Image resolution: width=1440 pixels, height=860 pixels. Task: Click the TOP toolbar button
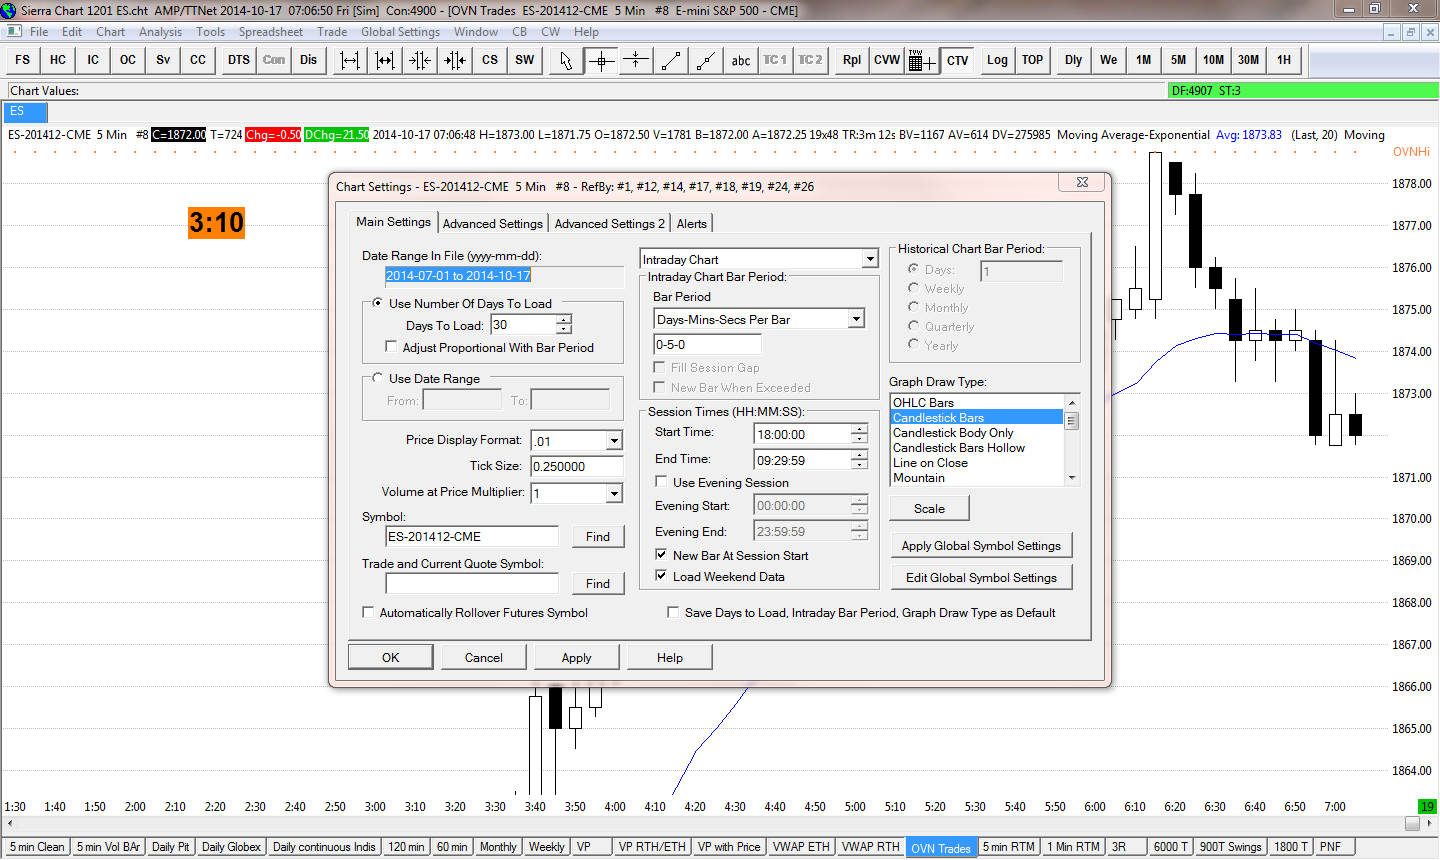click(1033, 60)
